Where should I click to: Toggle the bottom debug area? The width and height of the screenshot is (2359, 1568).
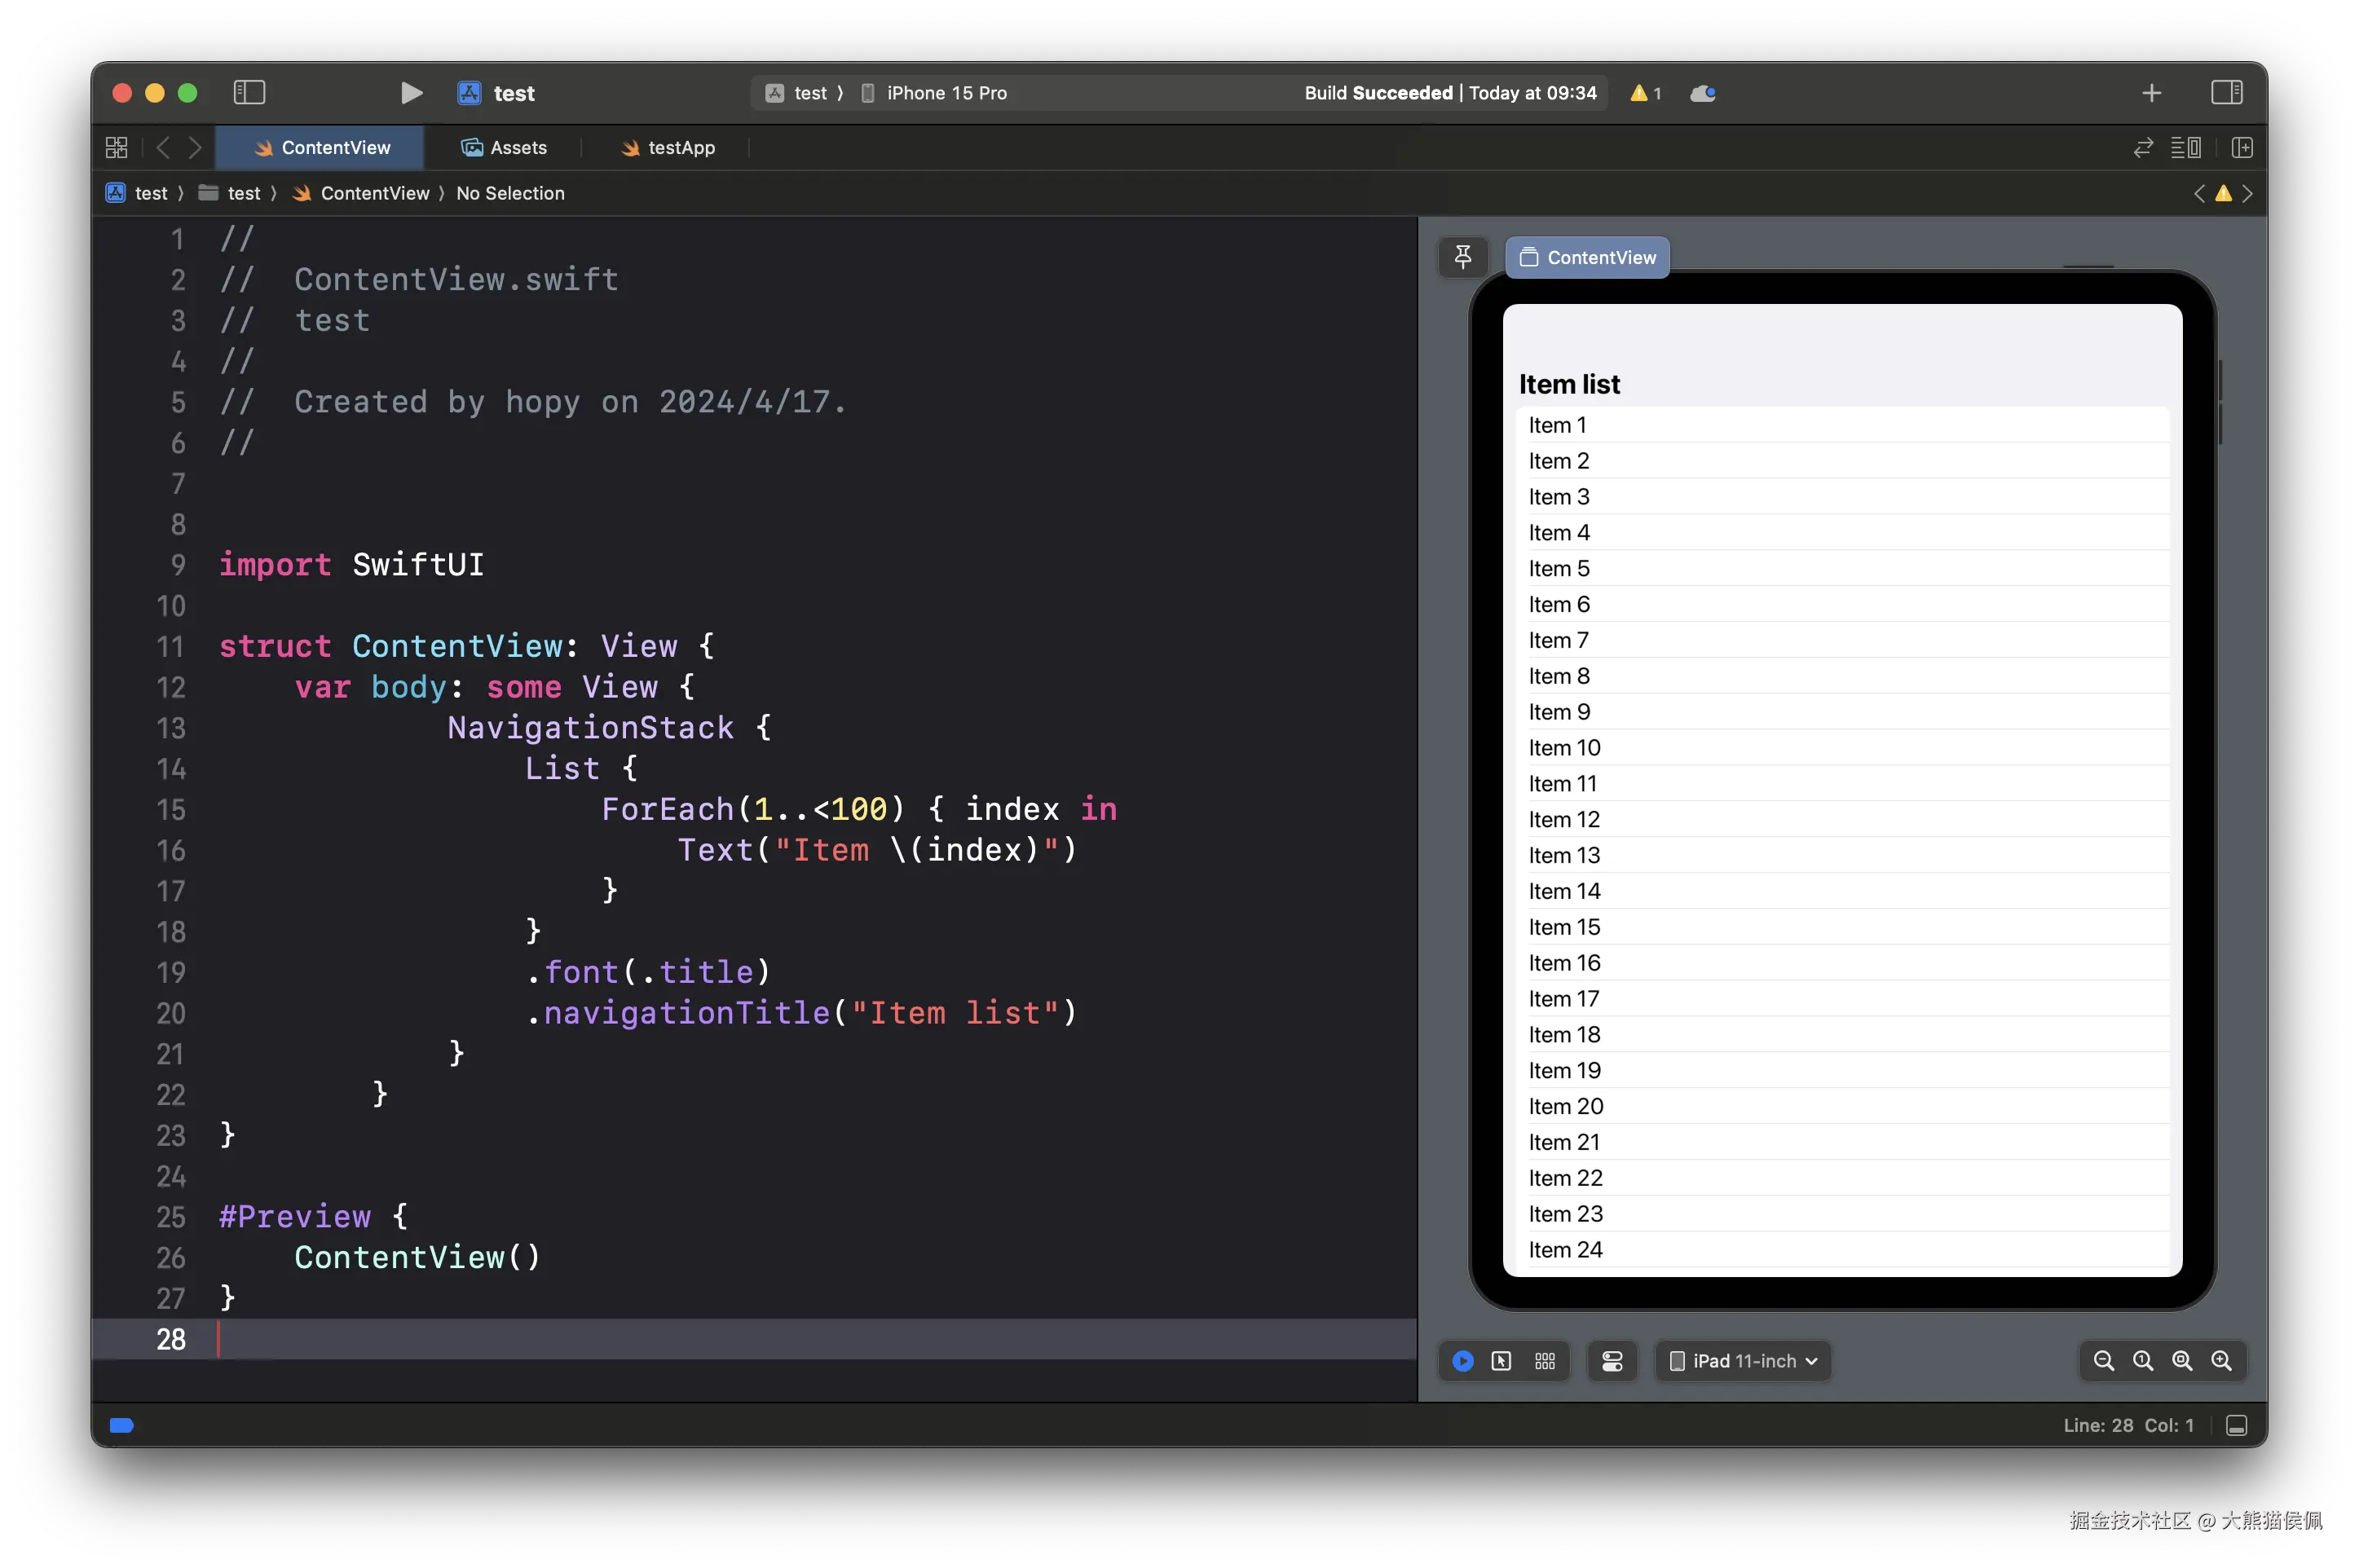pyautogui.click(x=2236, y=1425)
